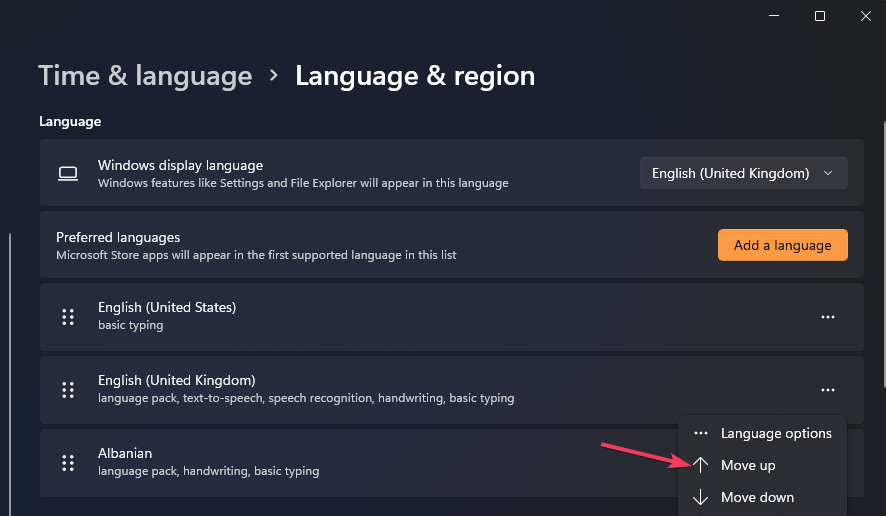Click the laptop icon beside Windows display language
The image size is (886, 516).
pyautogui.click(x=68, y=173)
